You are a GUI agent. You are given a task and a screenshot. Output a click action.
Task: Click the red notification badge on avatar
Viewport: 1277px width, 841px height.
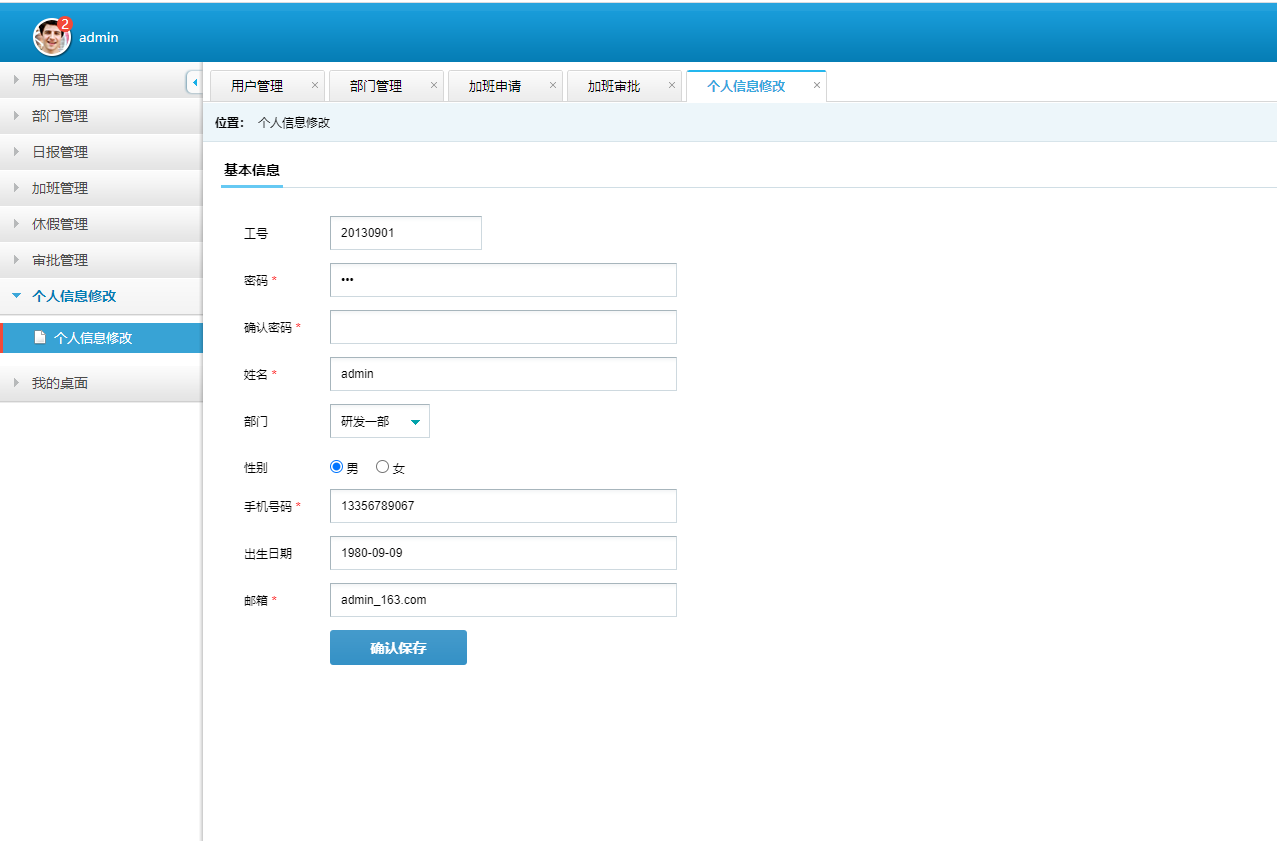65,23
